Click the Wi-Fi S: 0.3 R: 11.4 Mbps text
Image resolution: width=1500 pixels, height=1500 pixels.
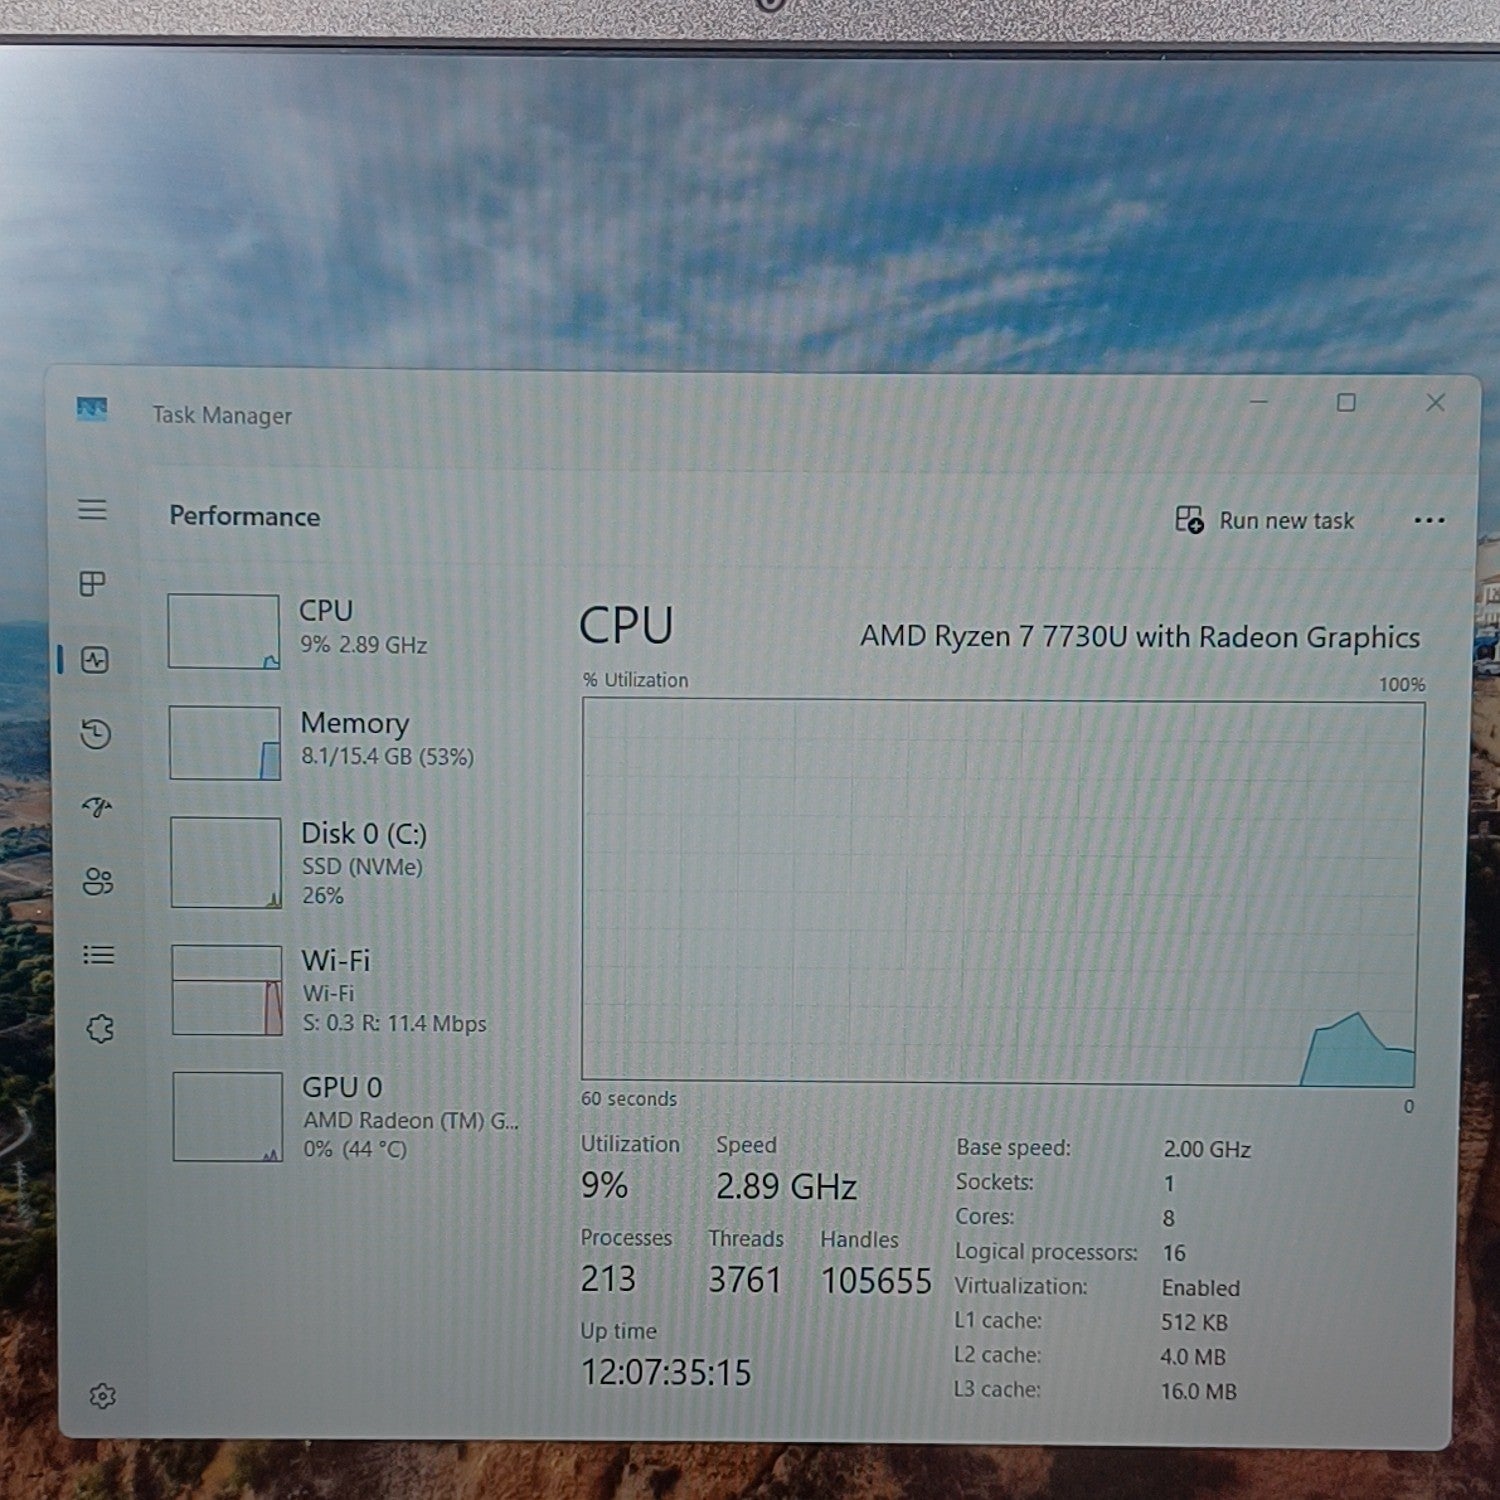[x=395, y=1024]
